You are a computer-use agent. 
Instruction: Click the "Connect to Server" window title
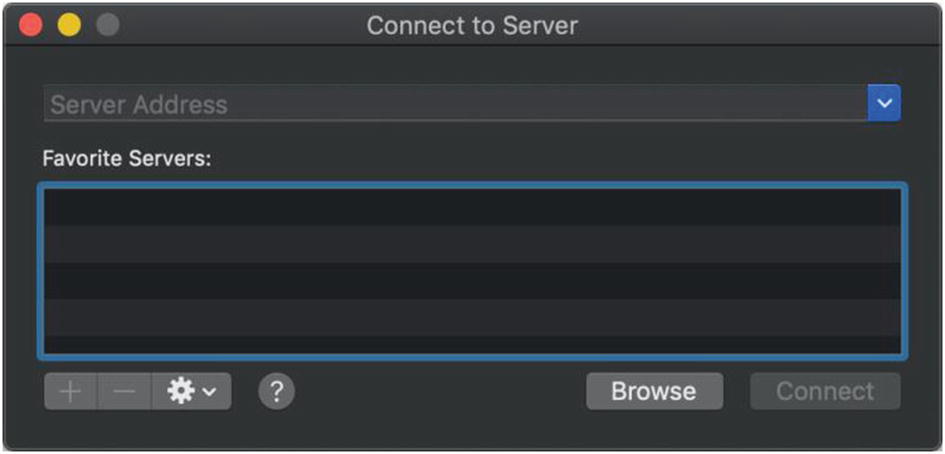click(472, 25)
